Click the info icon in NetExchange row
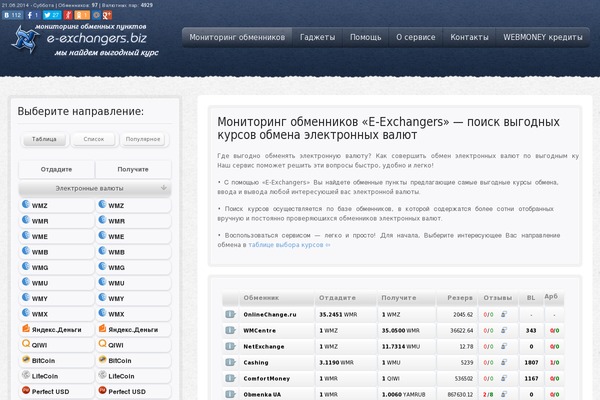Image resolution: width=600 pixels, height=400 pixels. 230,346
